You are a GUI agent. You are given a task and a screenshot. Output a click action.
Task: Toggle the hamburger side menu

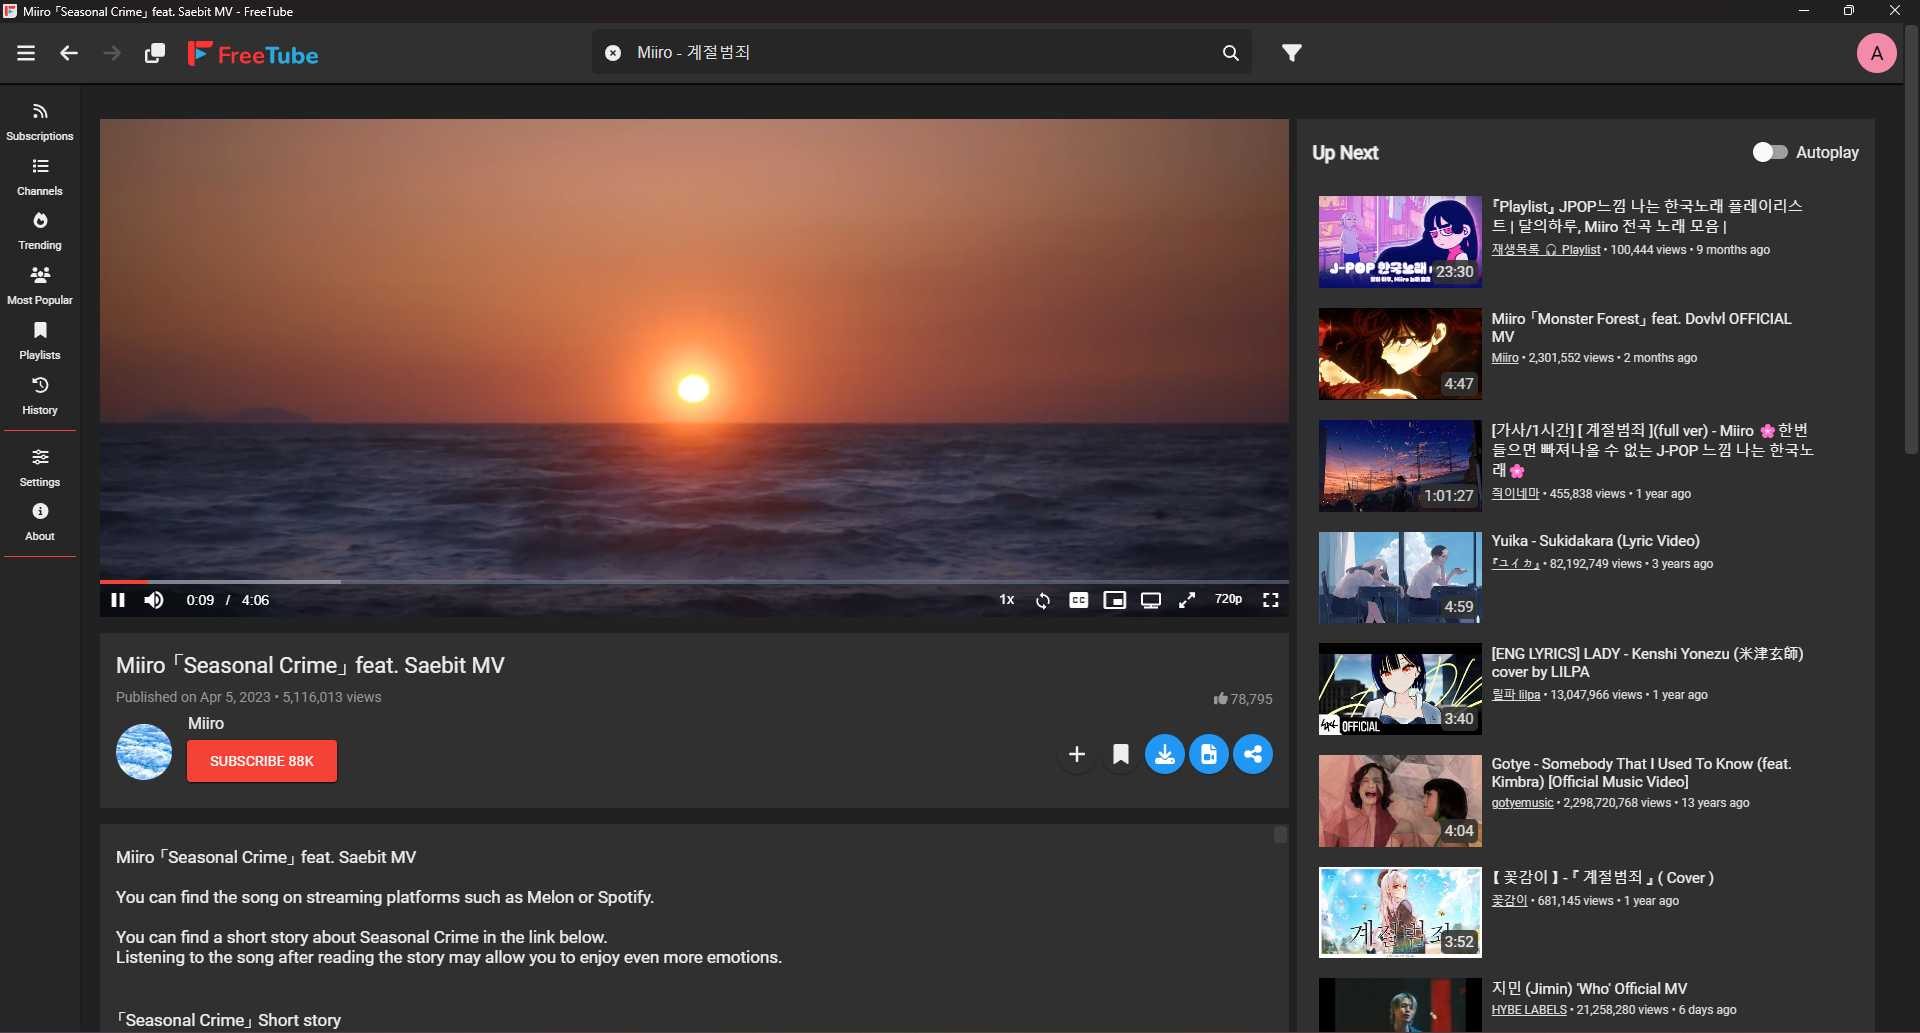coord(26,53)
